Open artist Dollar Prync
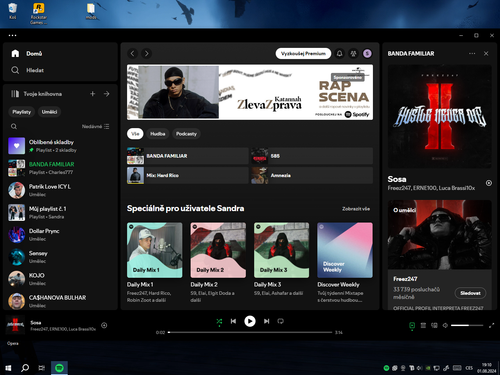This screenshot has height=375, width=500. (60, 235)
